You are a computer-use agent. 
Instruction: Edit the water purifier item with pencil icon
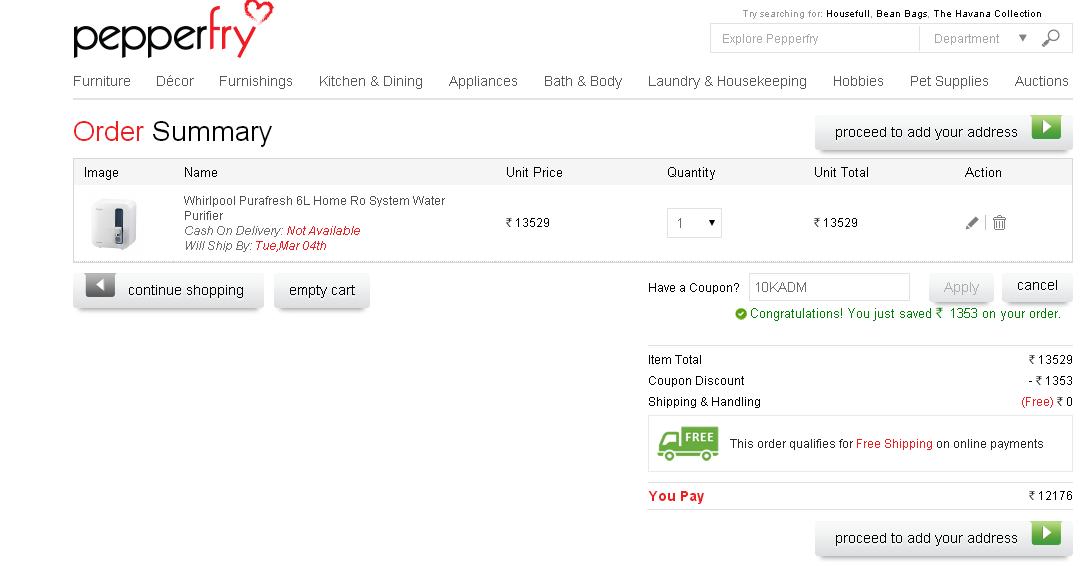(x=972, y=222)
